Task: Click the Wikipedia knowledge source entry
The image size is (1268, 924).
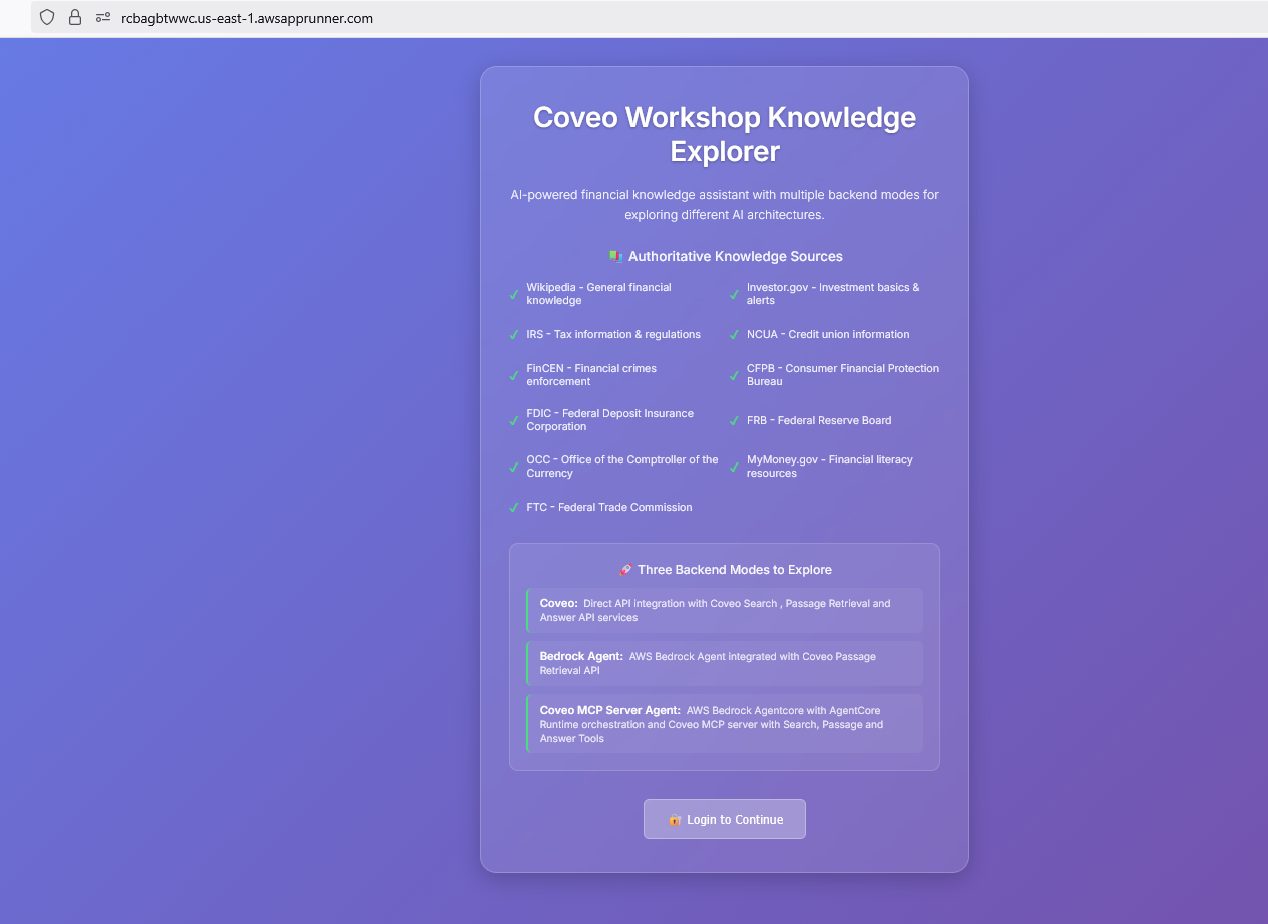Action: tap(598, 293)
